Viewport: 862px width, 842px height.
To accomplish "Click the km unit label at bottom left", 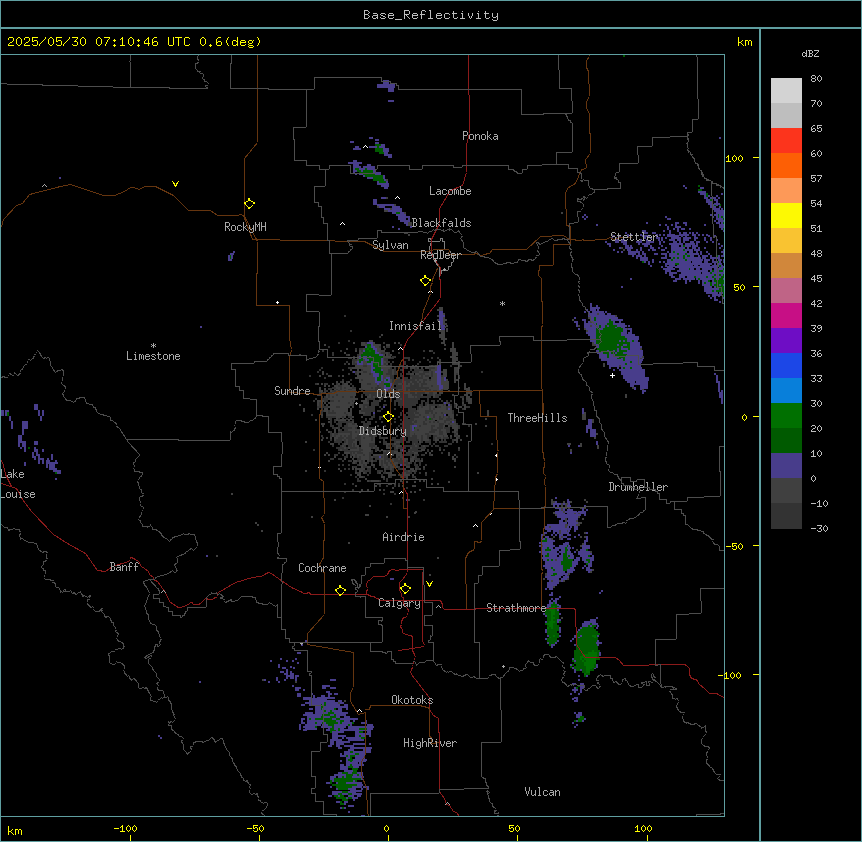I will [x=15, y=830].
